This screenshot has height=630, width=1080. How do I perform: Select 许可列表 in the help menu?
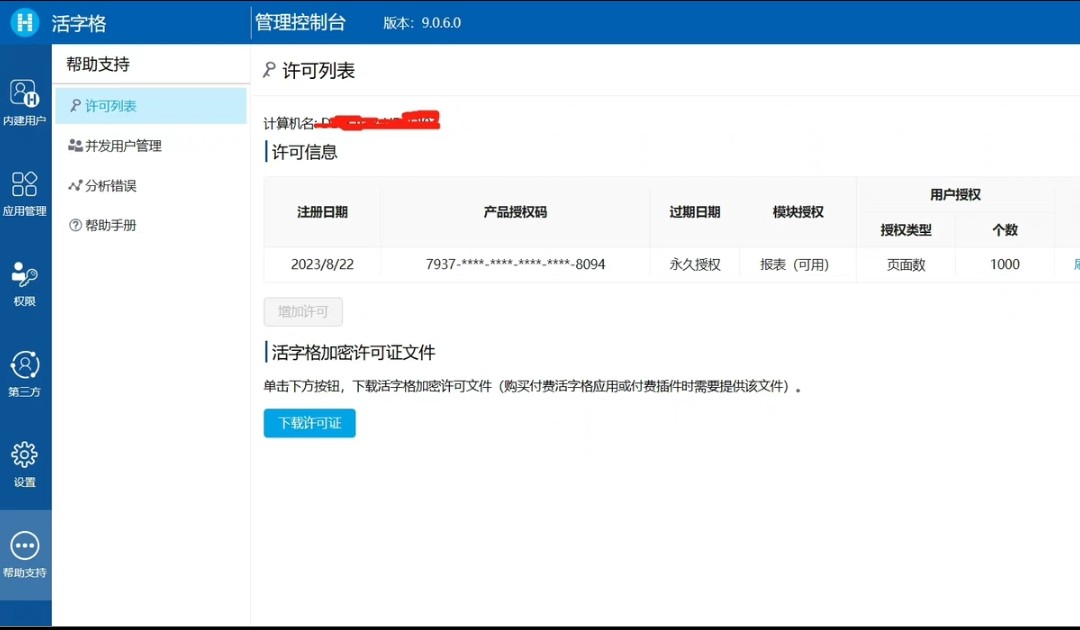pyautogui.click(x=151, y=105)
